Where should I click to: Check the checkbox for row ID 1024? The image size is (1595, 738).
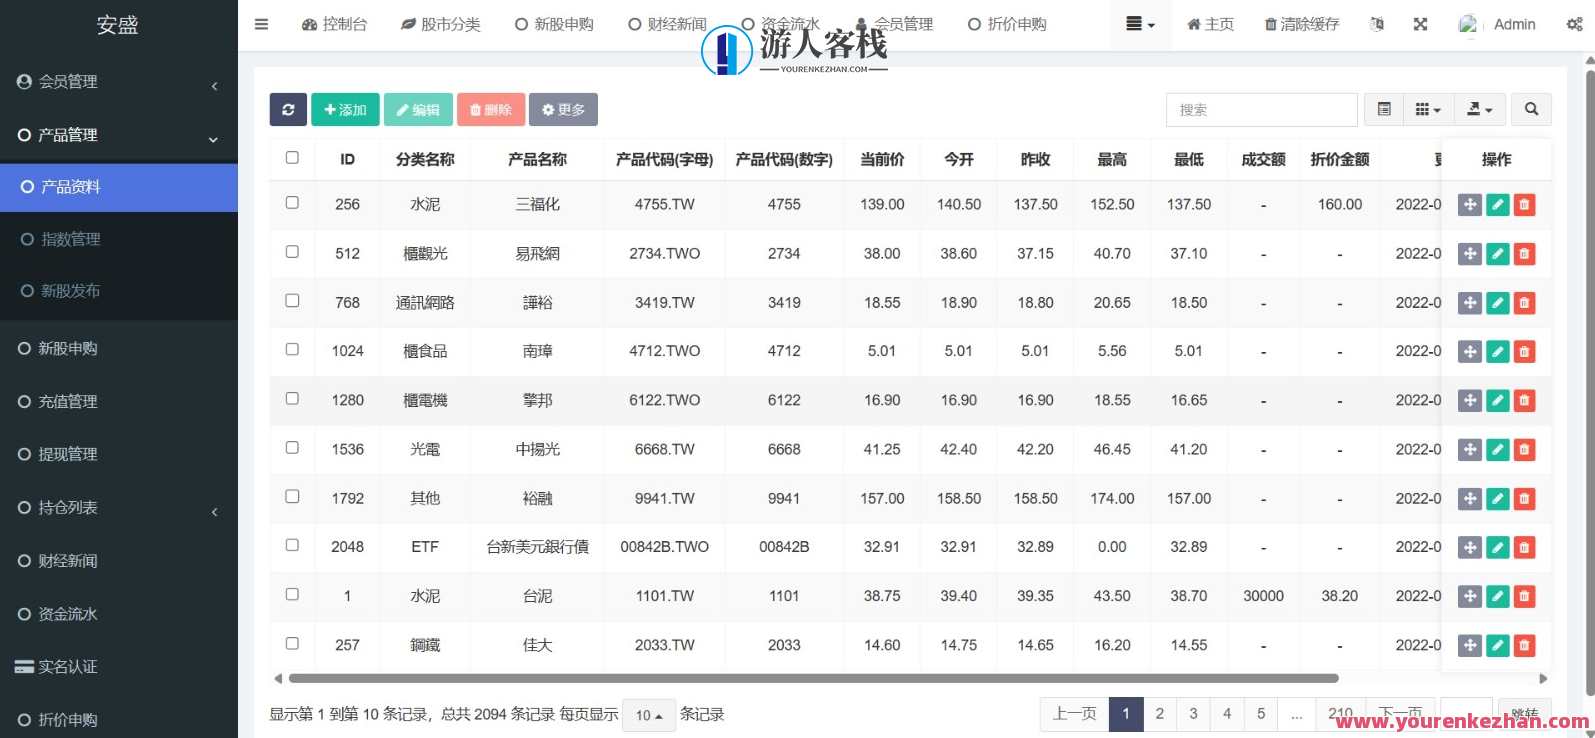pos(292,349)
